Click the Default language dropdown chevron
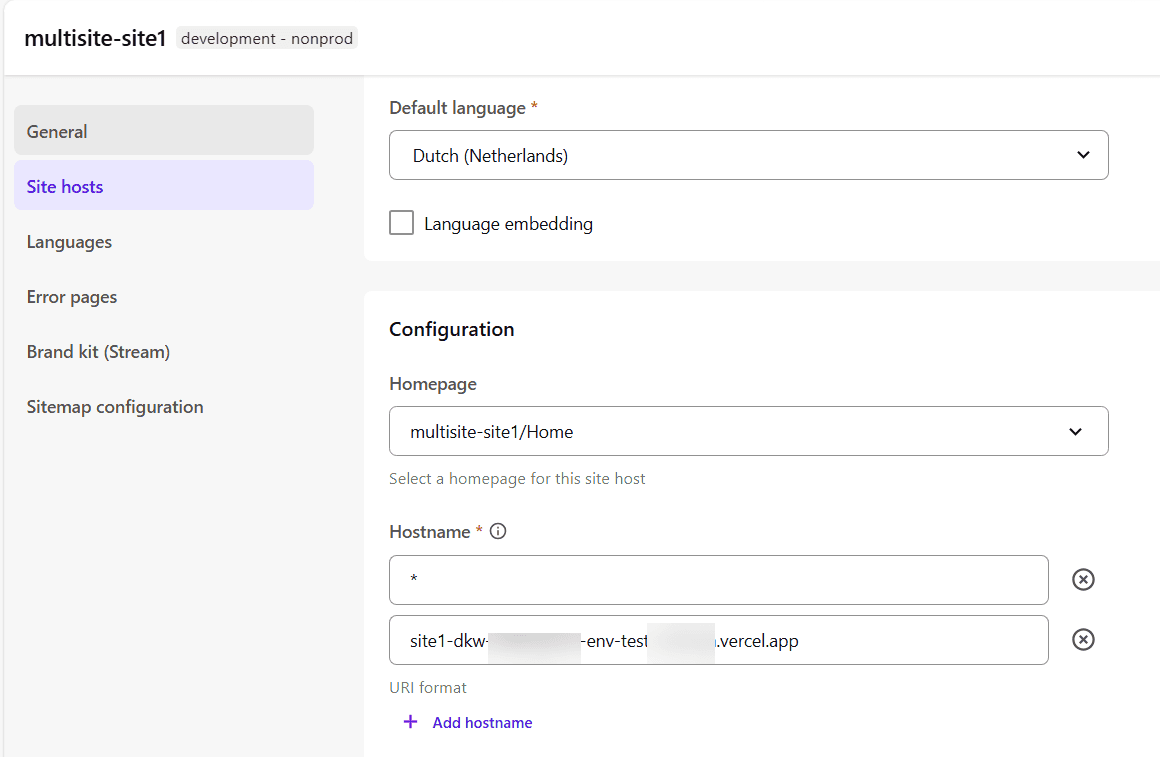Image resolution: width=1160 pixels, height=757 pixels. (x=1083, y=155)
